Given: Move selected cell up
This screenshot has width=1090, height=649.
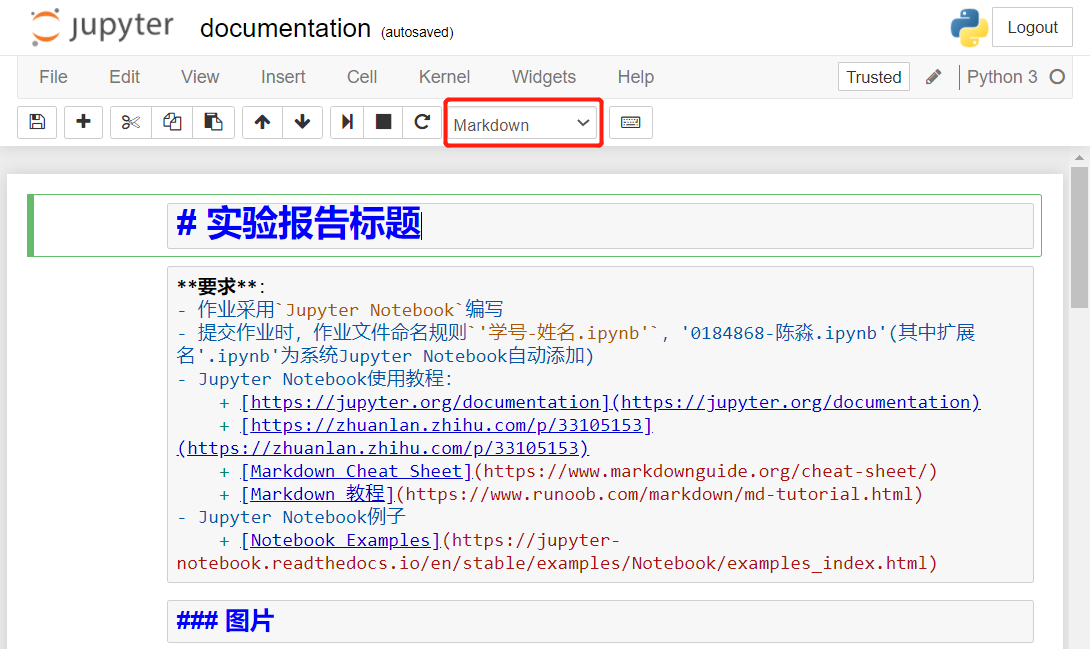Looking at the screenshot, I should pyautogui.click(x=262, y=122).
